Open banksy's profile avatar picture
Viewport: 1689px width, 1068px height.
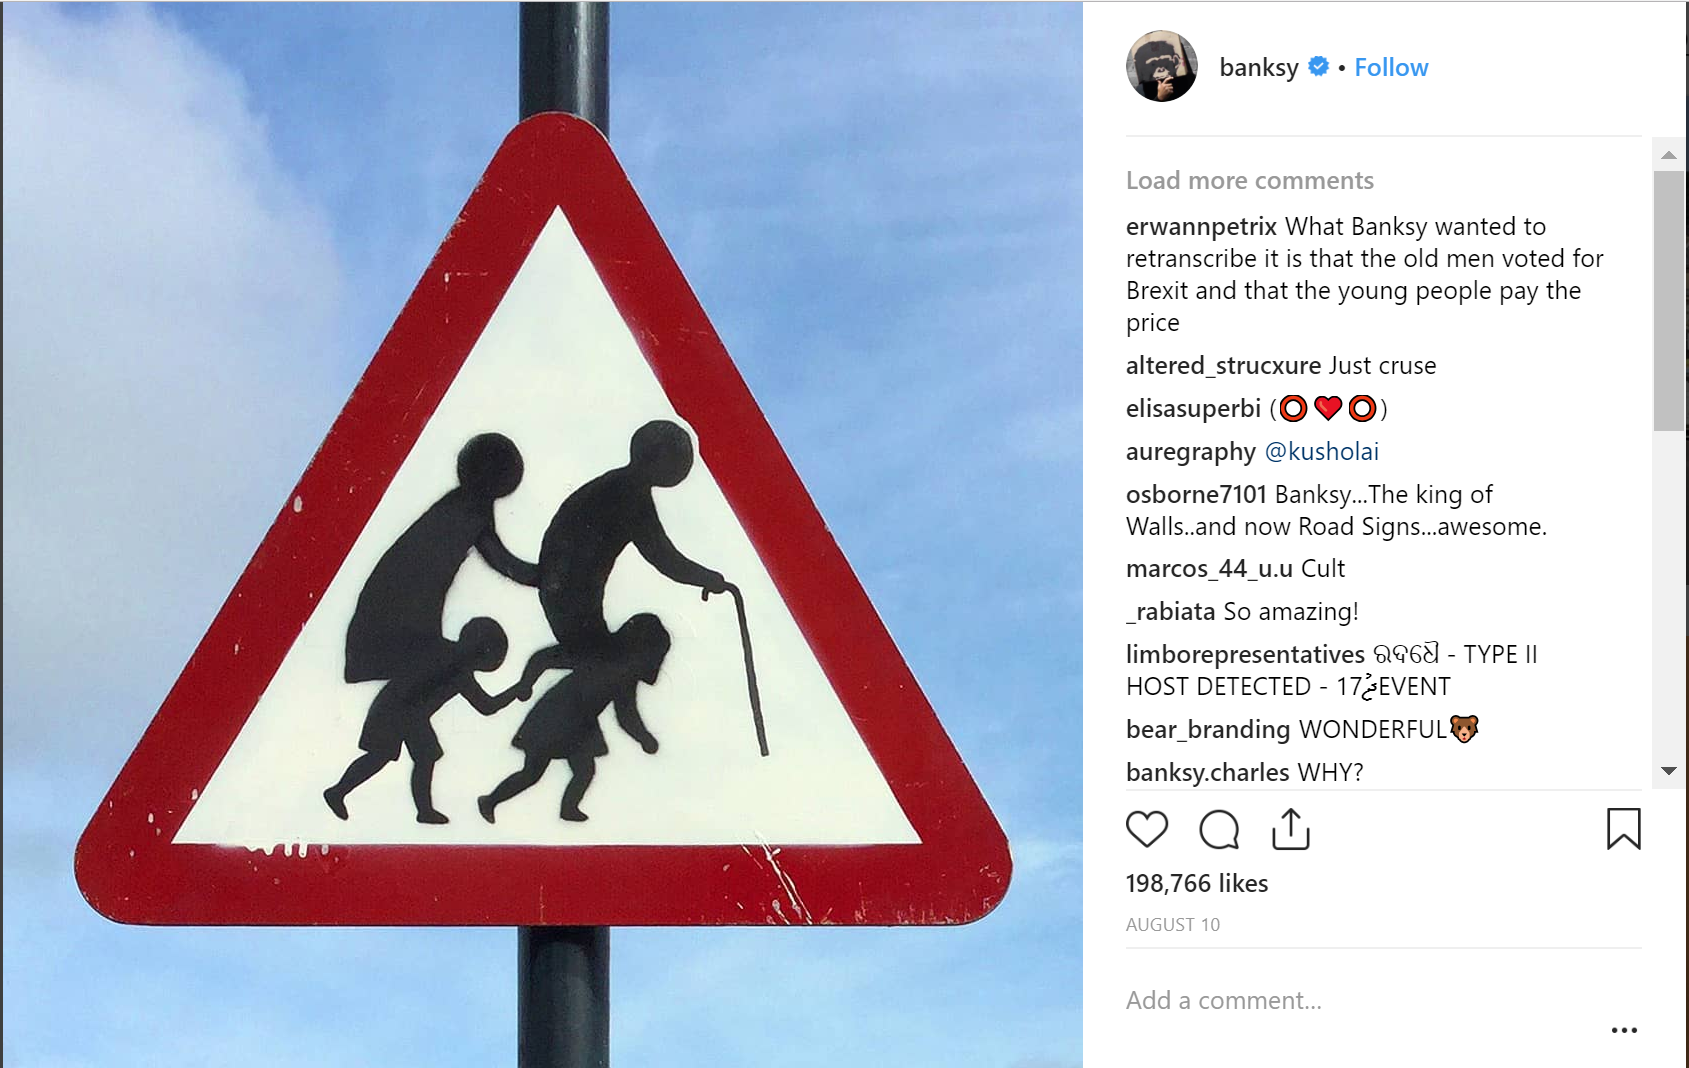pos(1162,66)
